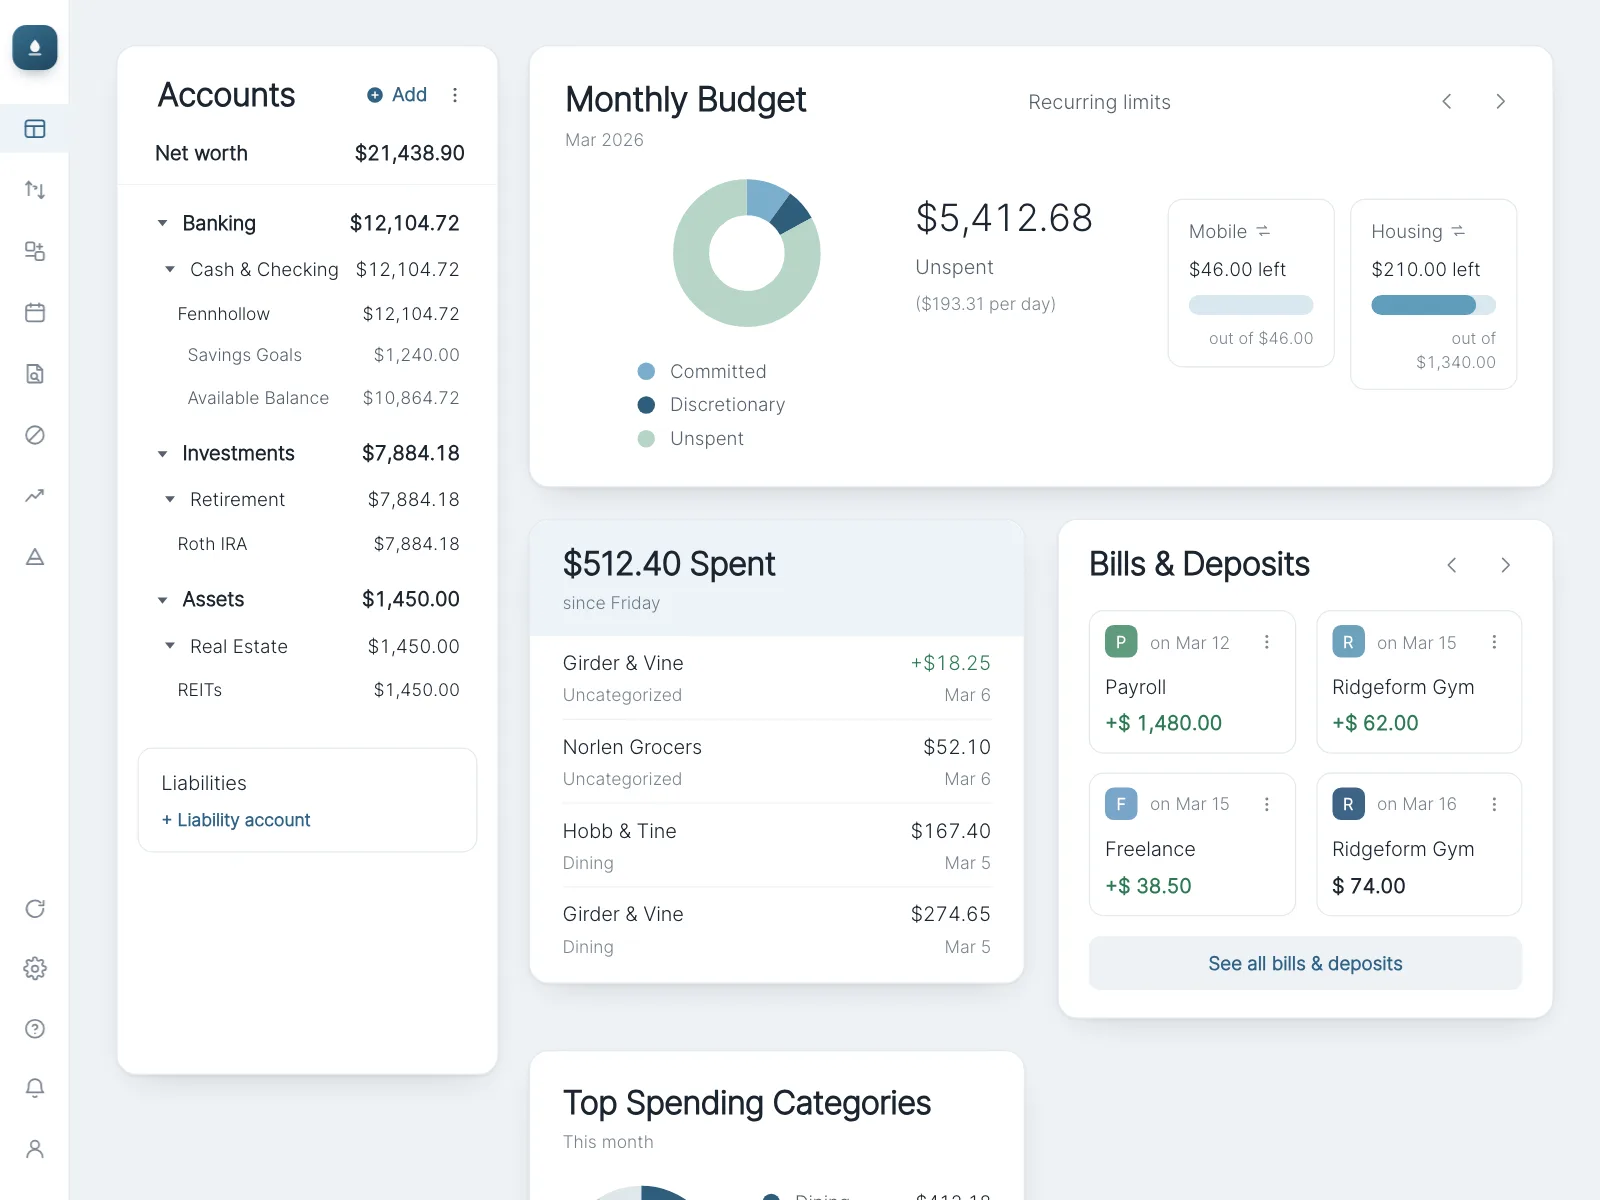Click the Freelance +$ 38.50 amount
This screenshot has height=1200, width=1600.
pyautogui.click(x=1148, y=886)
